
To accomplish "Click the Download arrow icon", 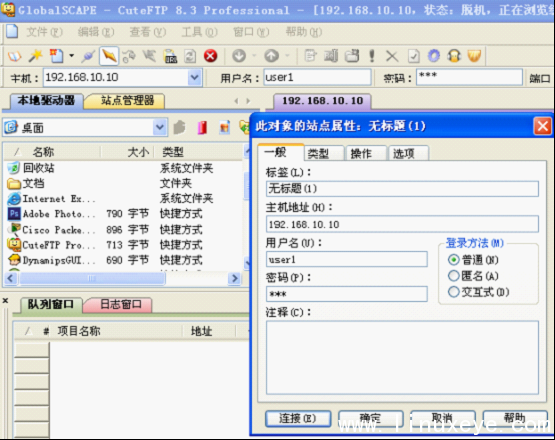I will pyautogui.click(x=239, y=56).
